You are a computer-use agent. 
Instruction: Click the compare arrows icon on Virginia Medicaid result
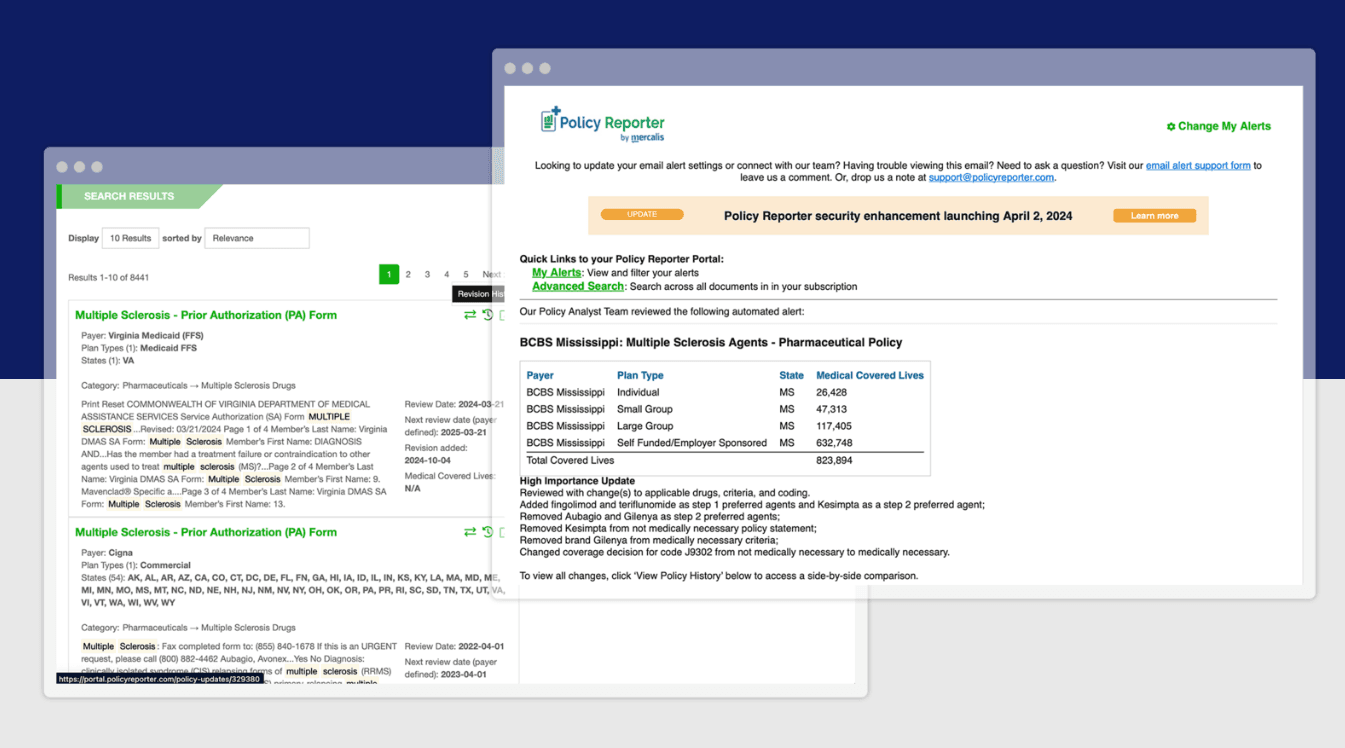(x=469, y=315)
